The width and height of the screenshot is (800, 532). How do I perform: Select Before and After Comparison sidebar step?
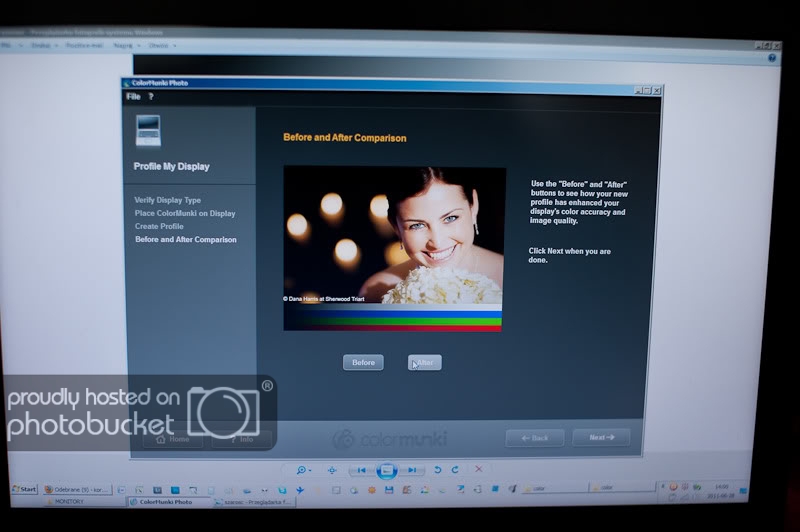pos(186,240)
